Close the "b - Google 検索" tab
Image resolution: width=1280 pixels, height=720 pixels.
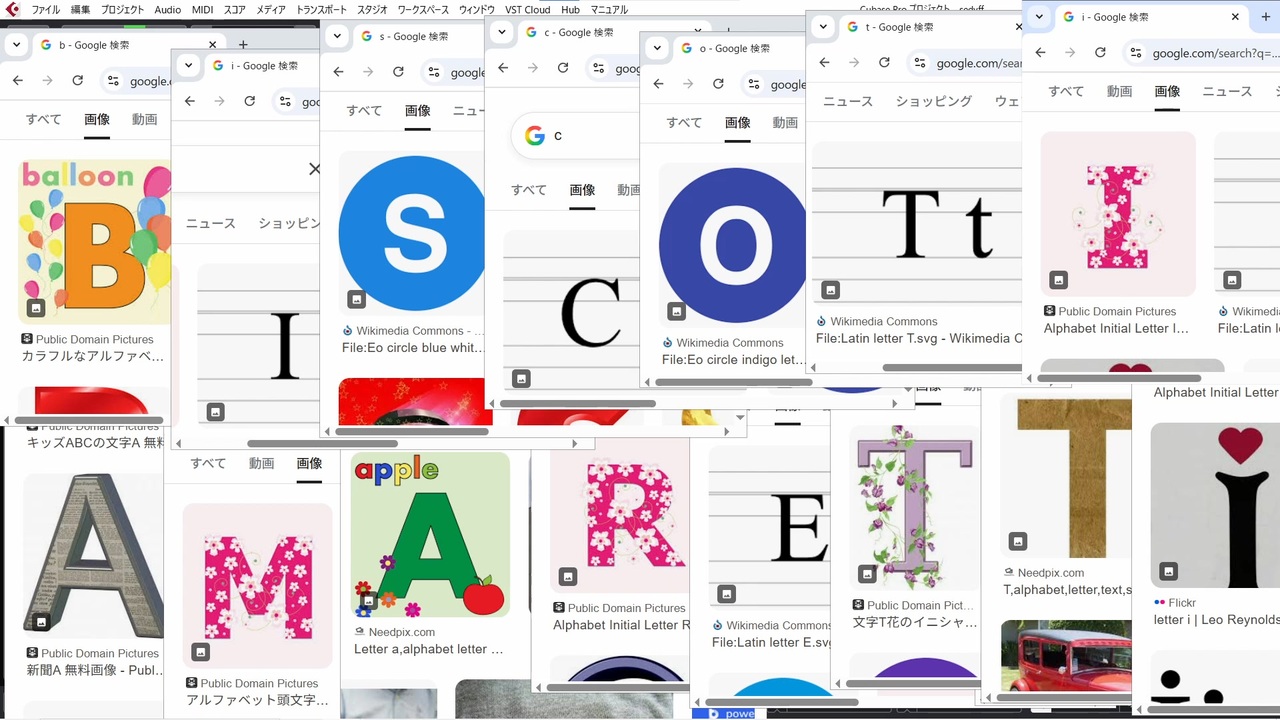tap(212, 45)
